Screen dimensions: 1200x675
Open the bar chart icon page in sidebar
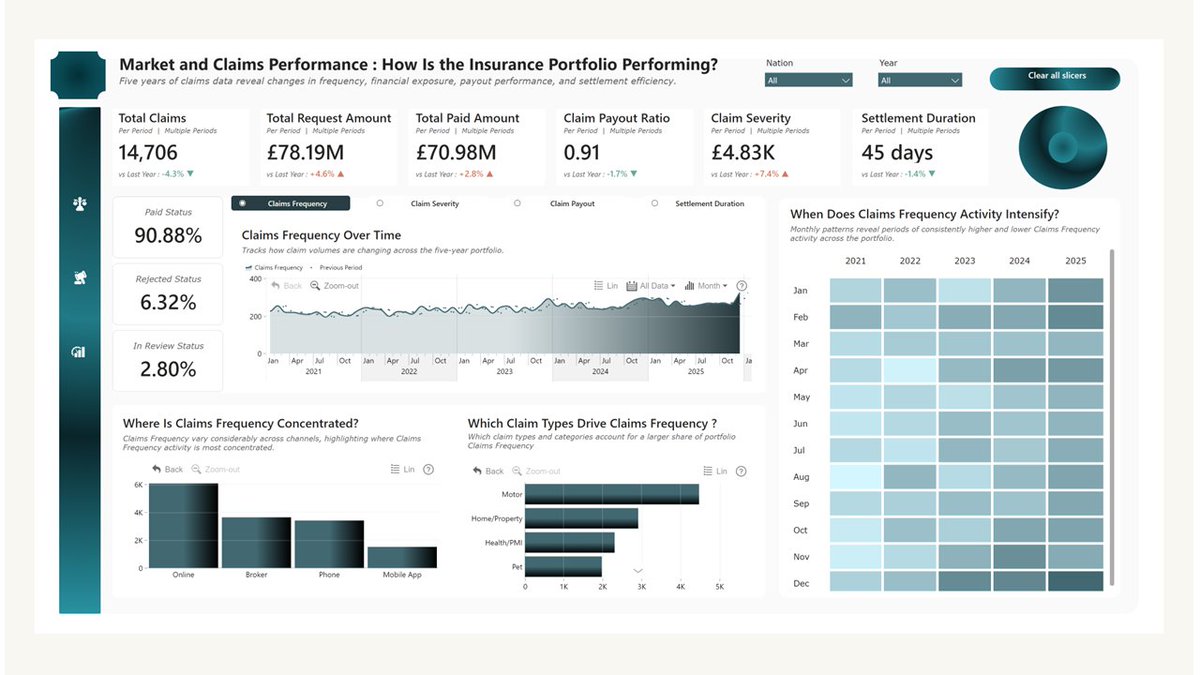[79, 352]
